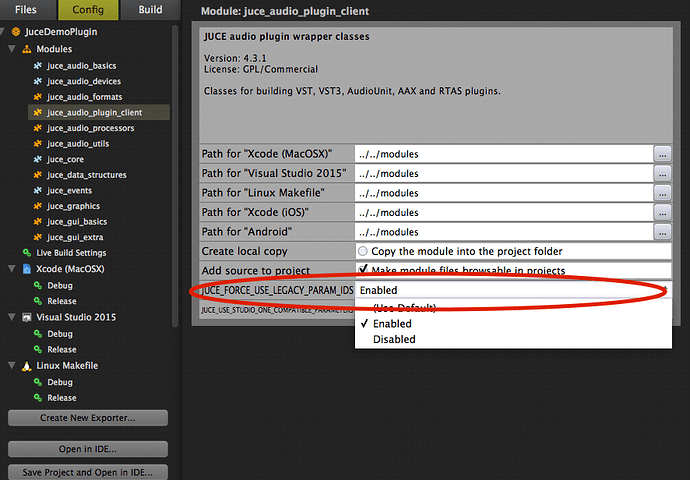Image resolution: width=690 pixels, height=480 pixels.
Task: Collapse the Linux Makefile exporter node
Action: 12,366
